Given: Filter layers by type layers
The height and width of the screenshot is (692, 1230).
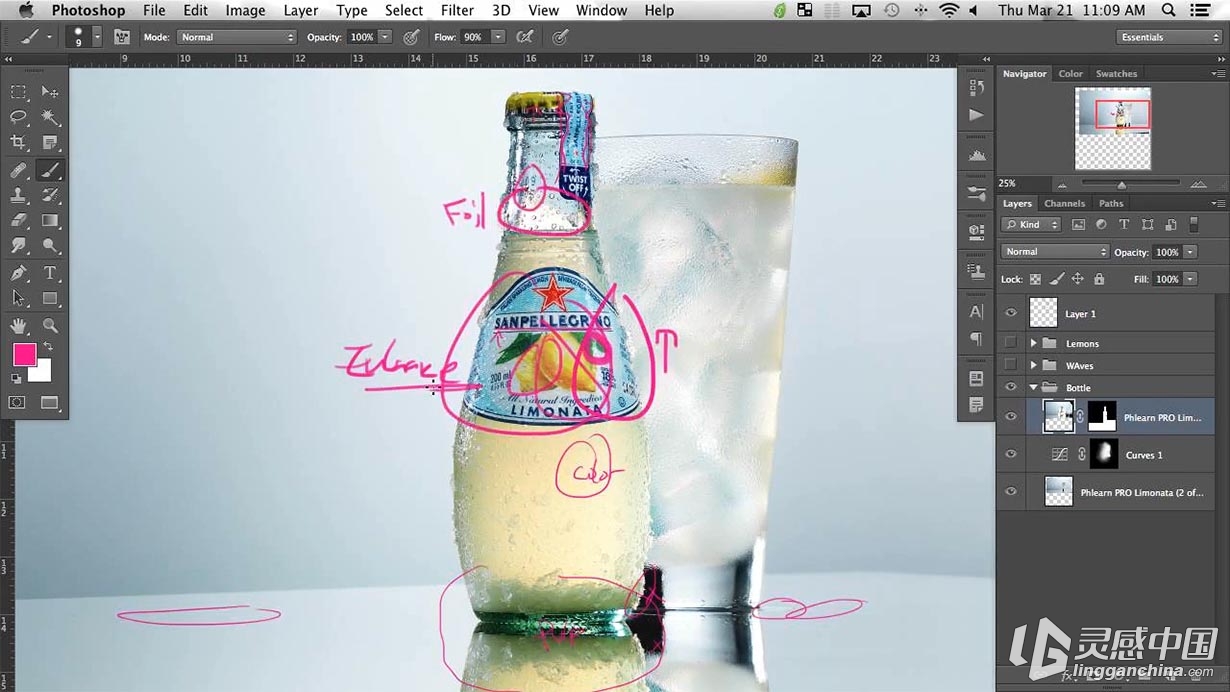Looking at the screenshot, I should 1124,225.
